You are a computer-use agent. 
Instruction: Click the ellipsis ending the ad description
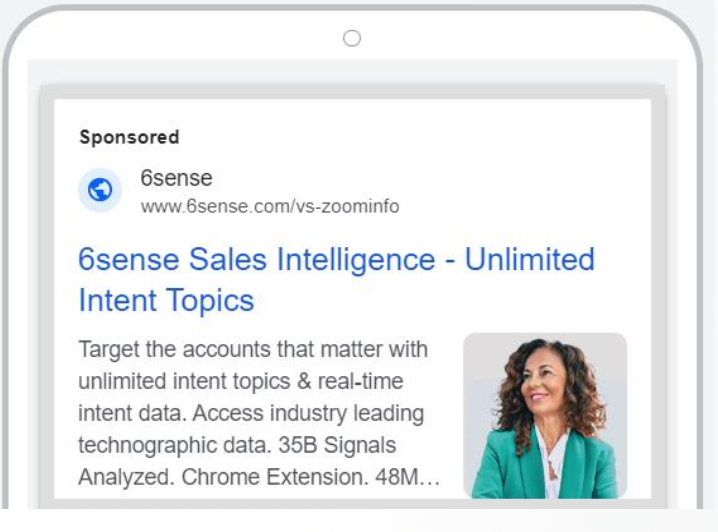pos(430,478)
